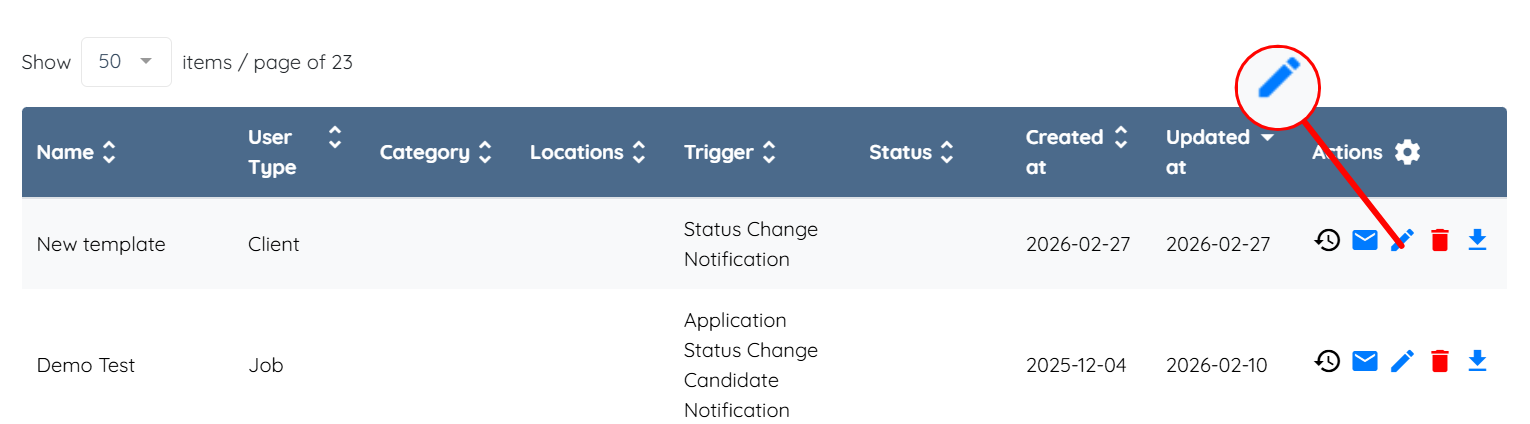This screenshot has height=424, width=1530.
Task: Delete Demo Test using trash icon
Action: point(1440,361)
